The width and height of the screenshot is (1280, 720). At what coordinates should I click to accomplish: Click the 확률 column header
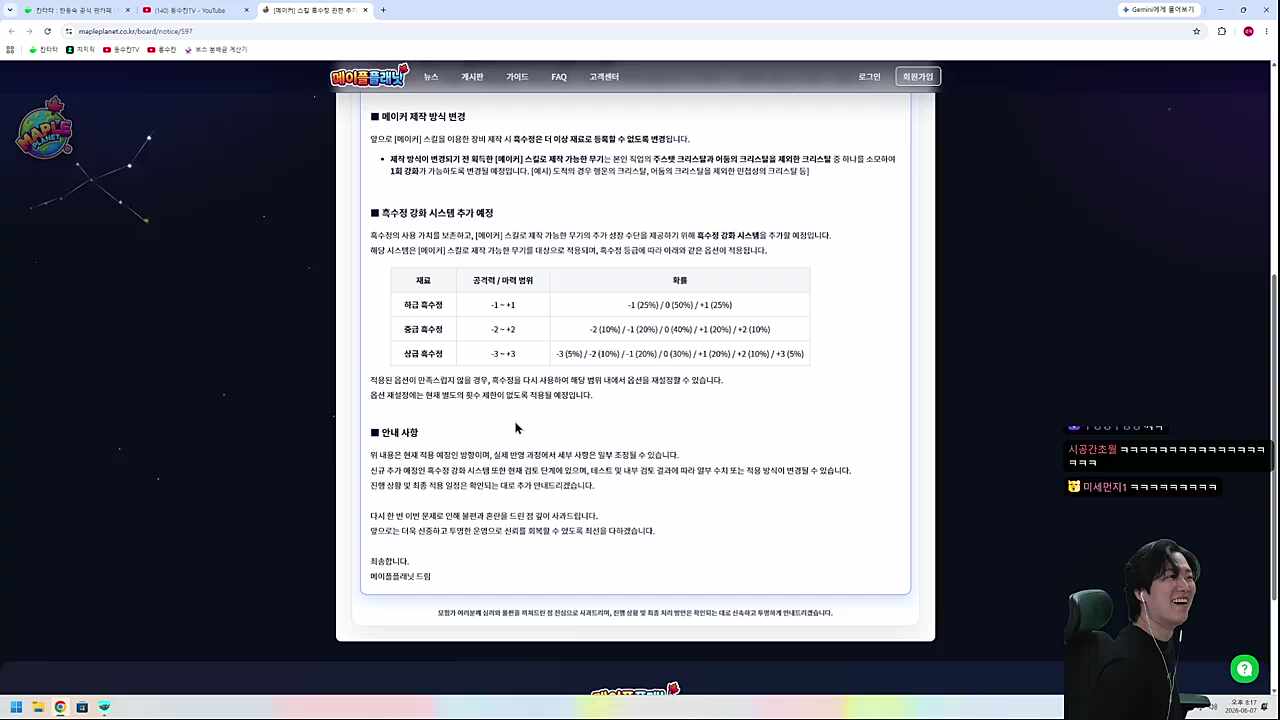pyautogui.click(x=680, y=281)
